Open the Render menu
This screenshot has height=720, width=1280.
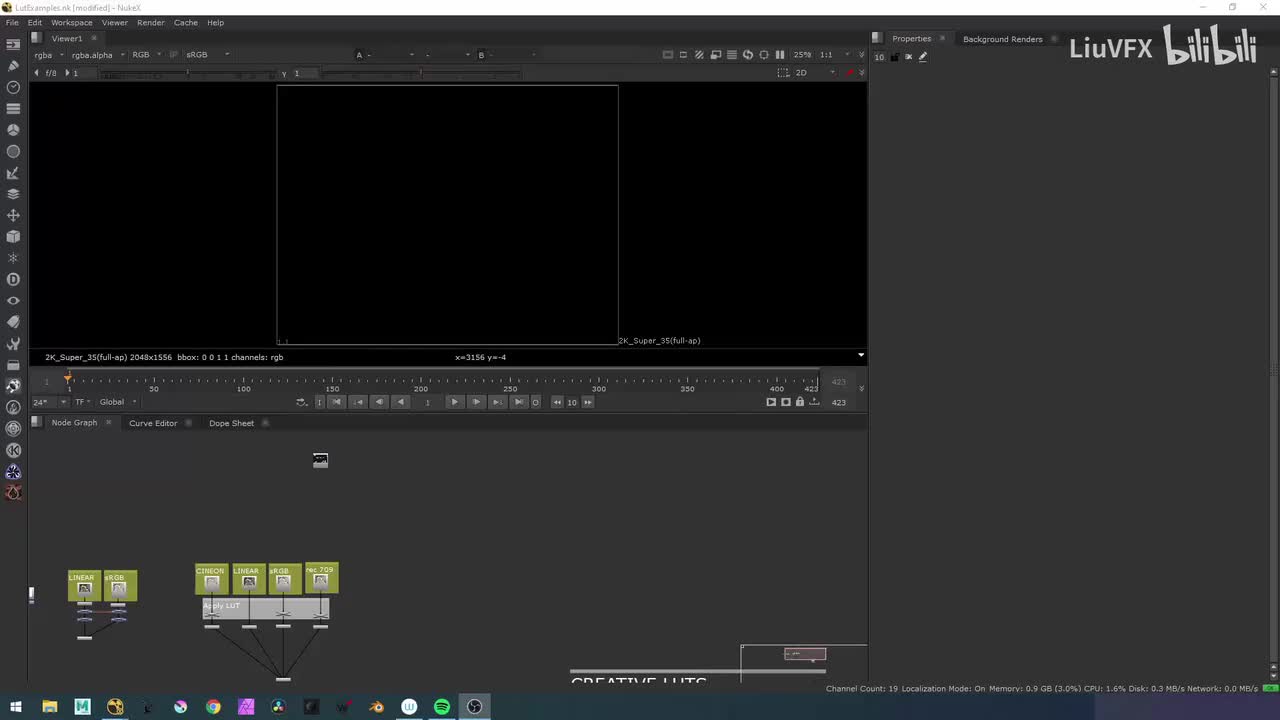[x=151, y=22]
